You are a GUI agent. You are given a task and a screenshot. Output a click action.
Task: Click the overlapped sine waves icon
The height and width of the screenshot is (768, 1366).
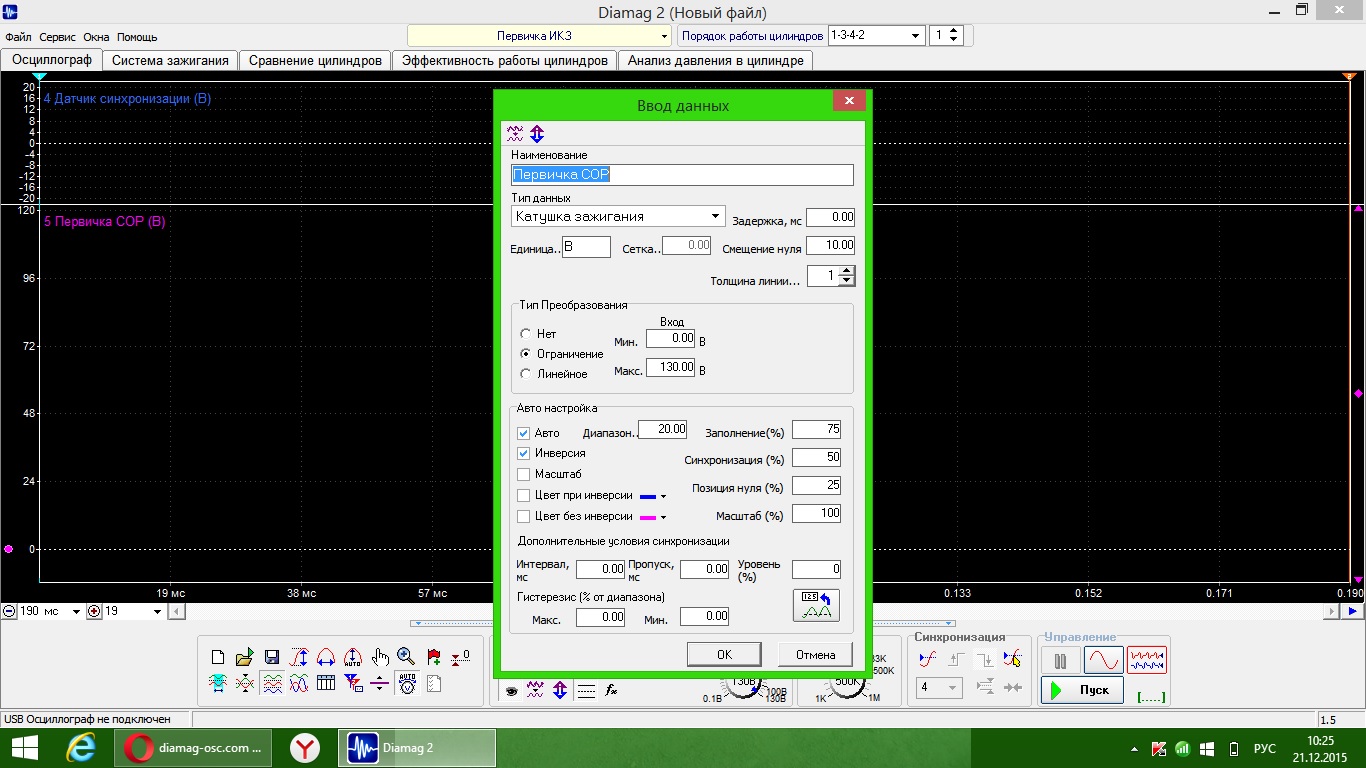click(x=299, y=683)
